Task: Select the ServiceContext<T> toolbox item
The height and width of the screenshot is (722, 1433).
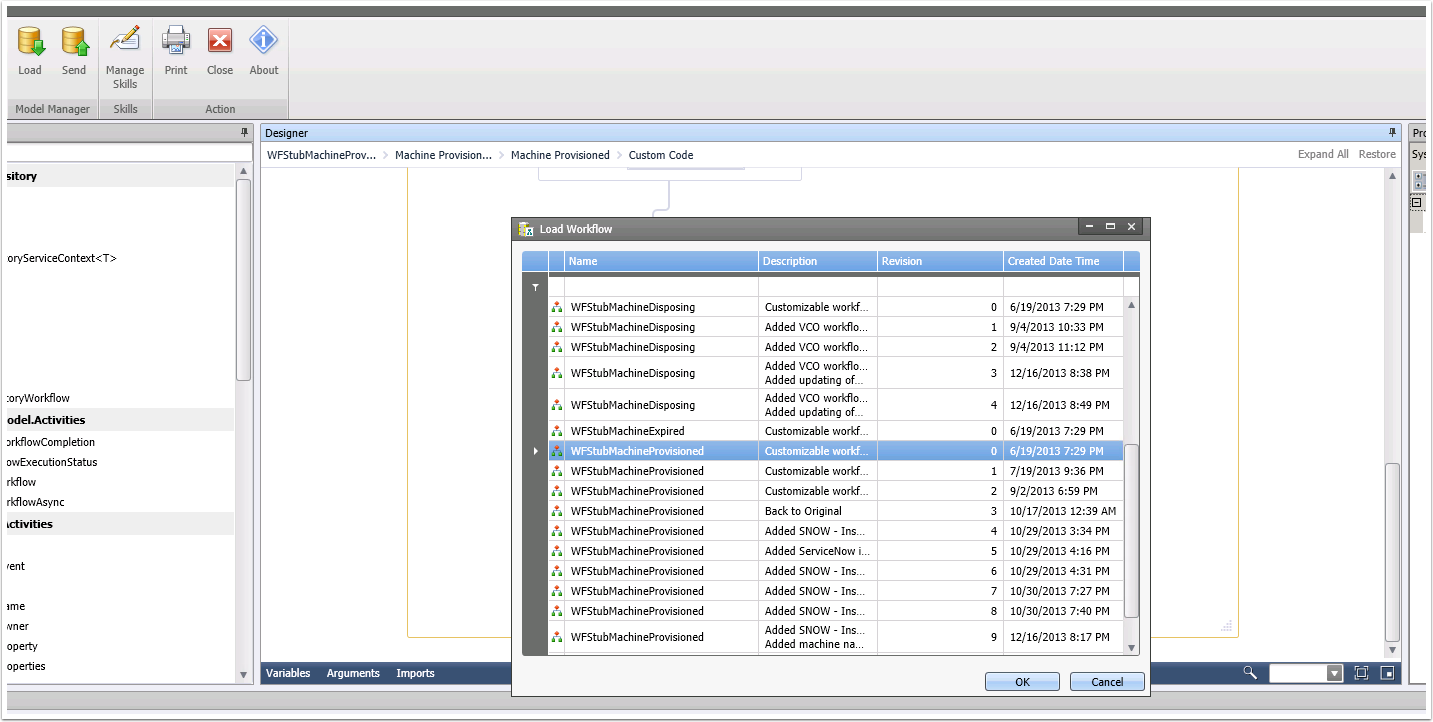Action: pyautogui.click(x=61, y=258)
